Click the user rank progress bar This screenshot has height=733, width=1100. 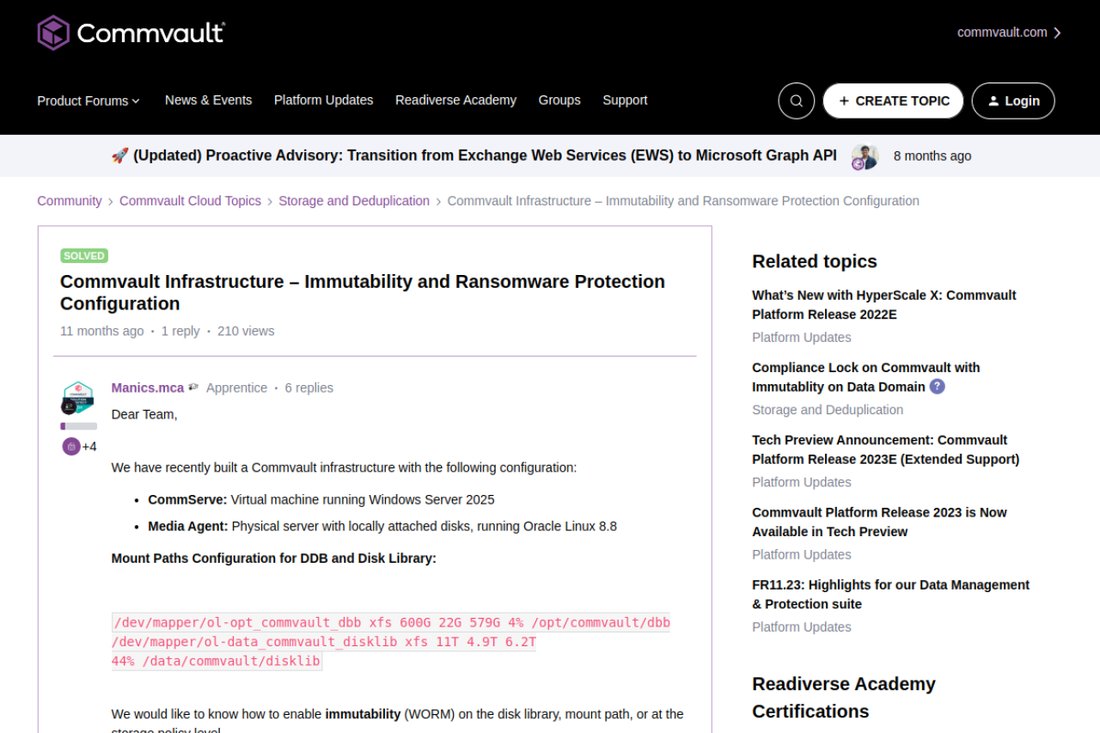(x=79, y=426)
